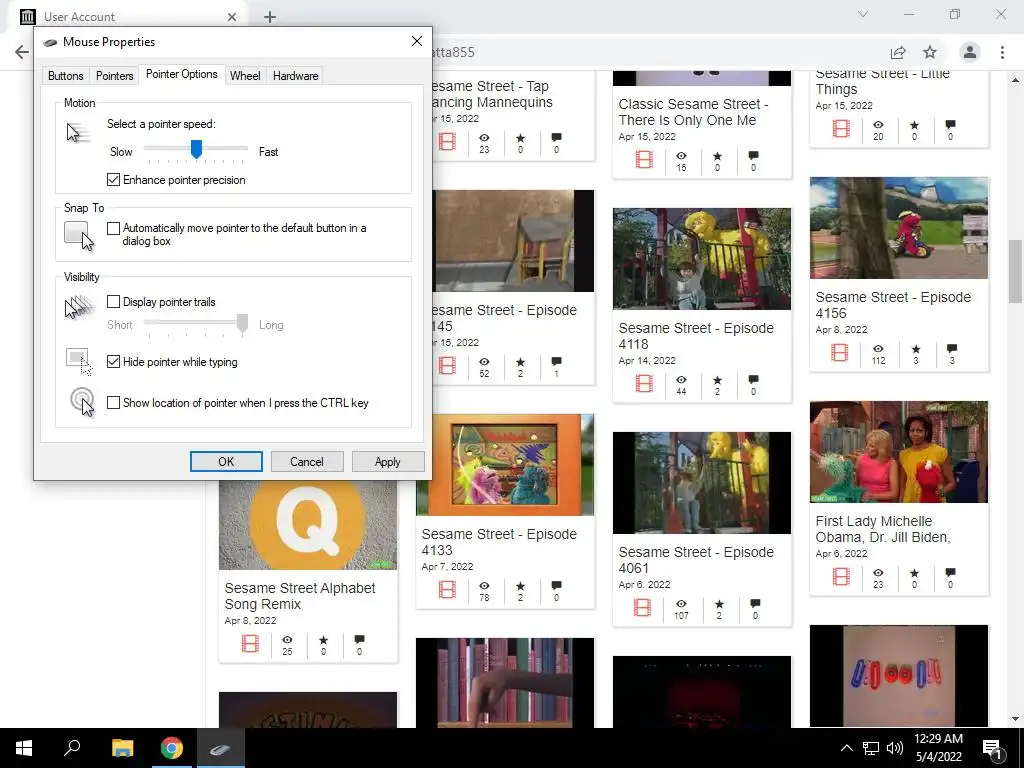Click the scrollbar up arrow

(x=1016, y=80)
